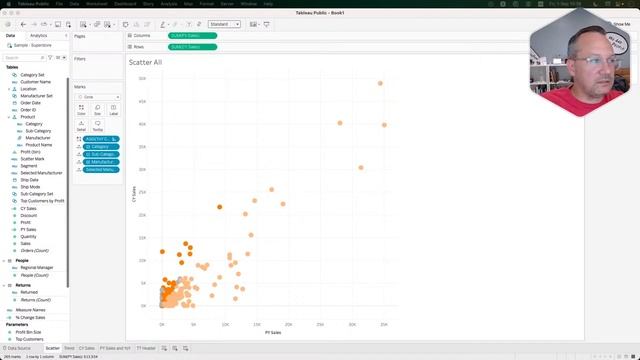
Task: Collapse the Returns table section
Action: click(x=4, y=285)
